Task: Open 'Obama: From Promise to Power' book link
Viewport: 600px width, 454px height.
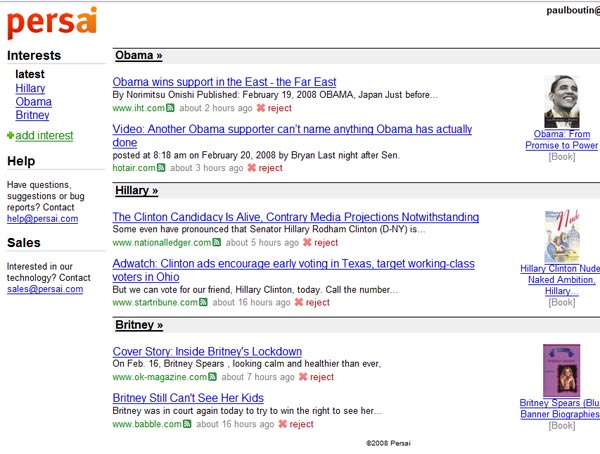Action: point(561,140)
